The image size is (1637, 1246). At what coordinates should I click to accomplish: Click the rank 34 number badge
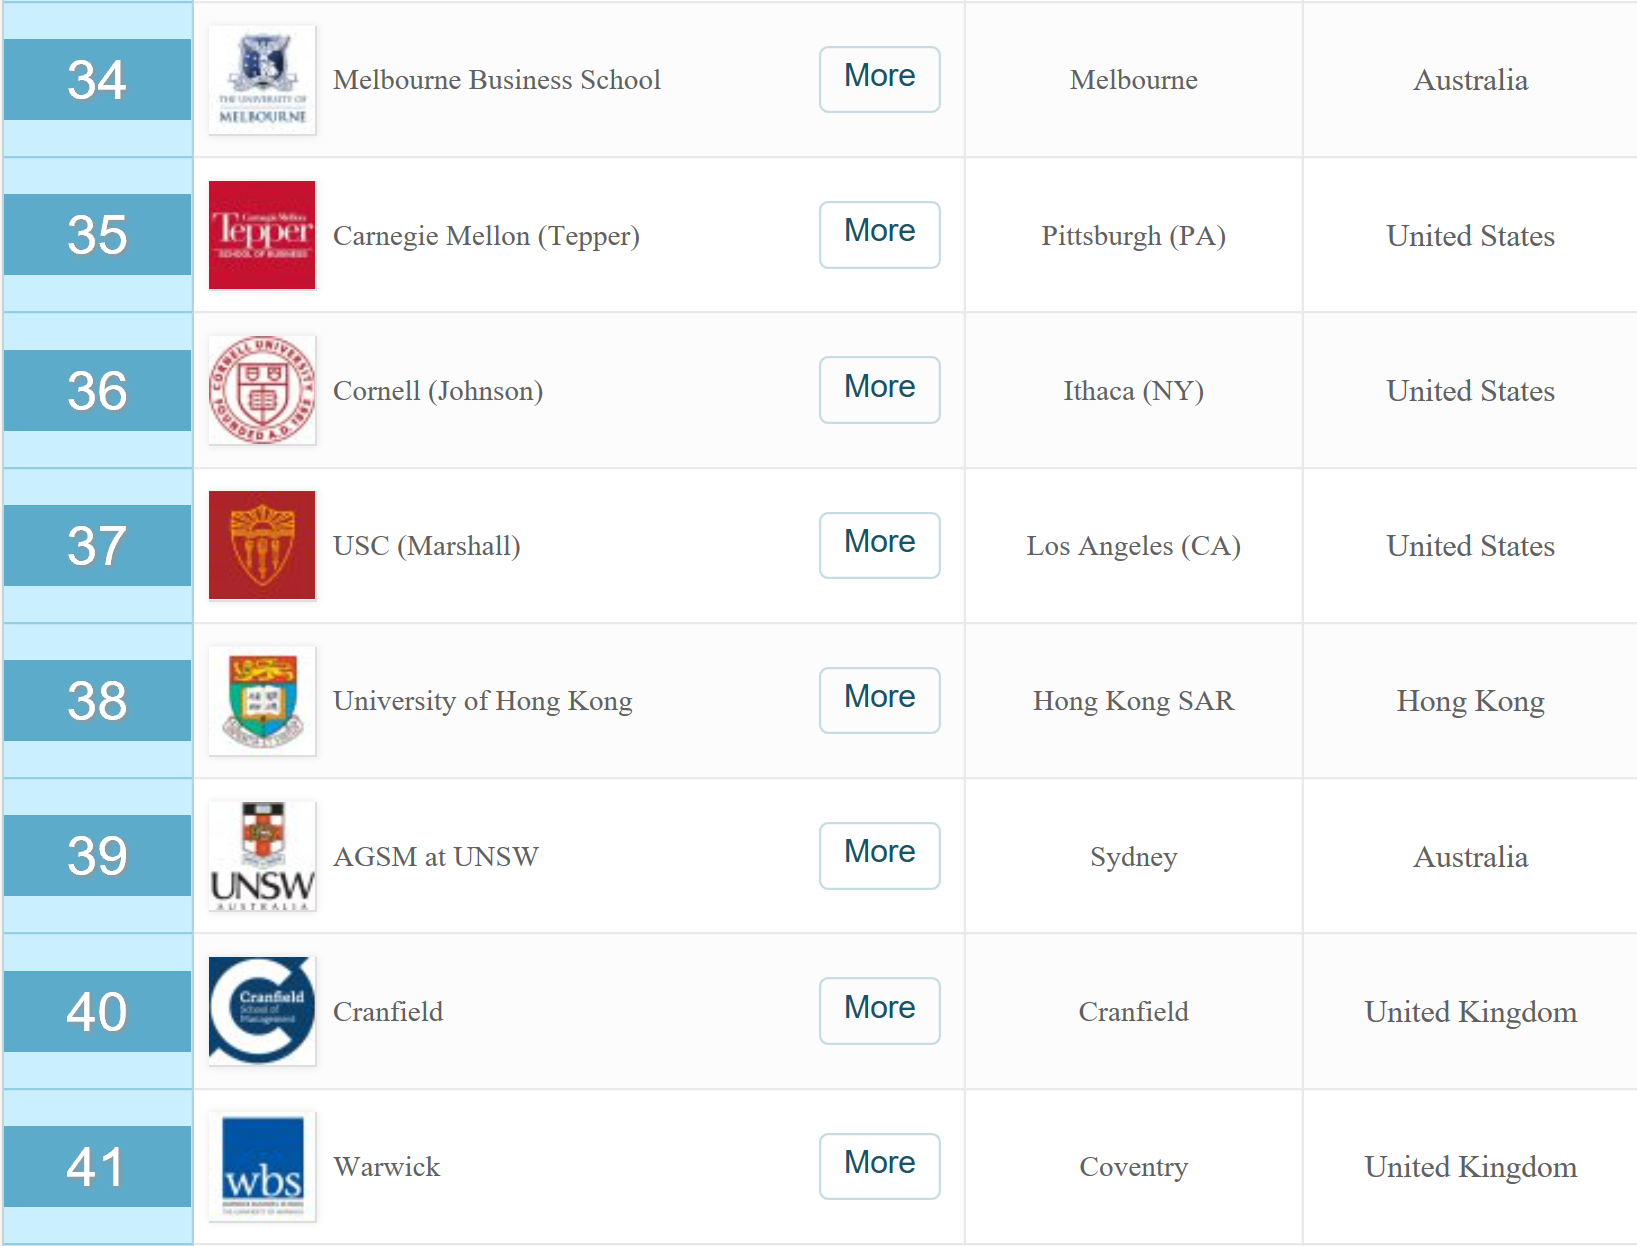pos(97,80)
